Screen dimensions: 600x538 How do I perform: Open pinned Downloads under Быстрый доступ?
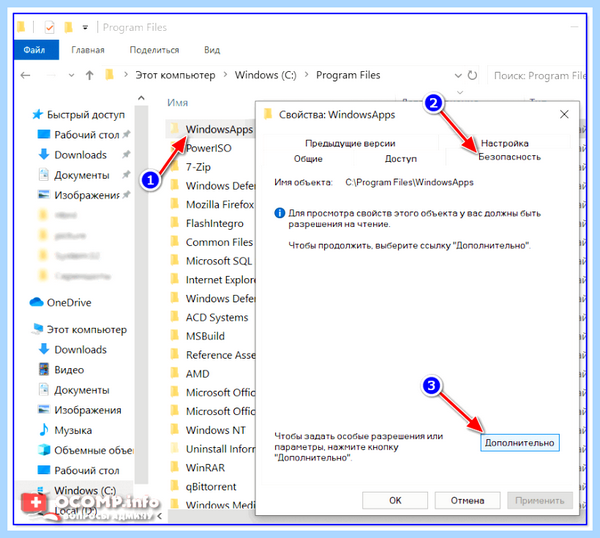click(x=84, y=155)
